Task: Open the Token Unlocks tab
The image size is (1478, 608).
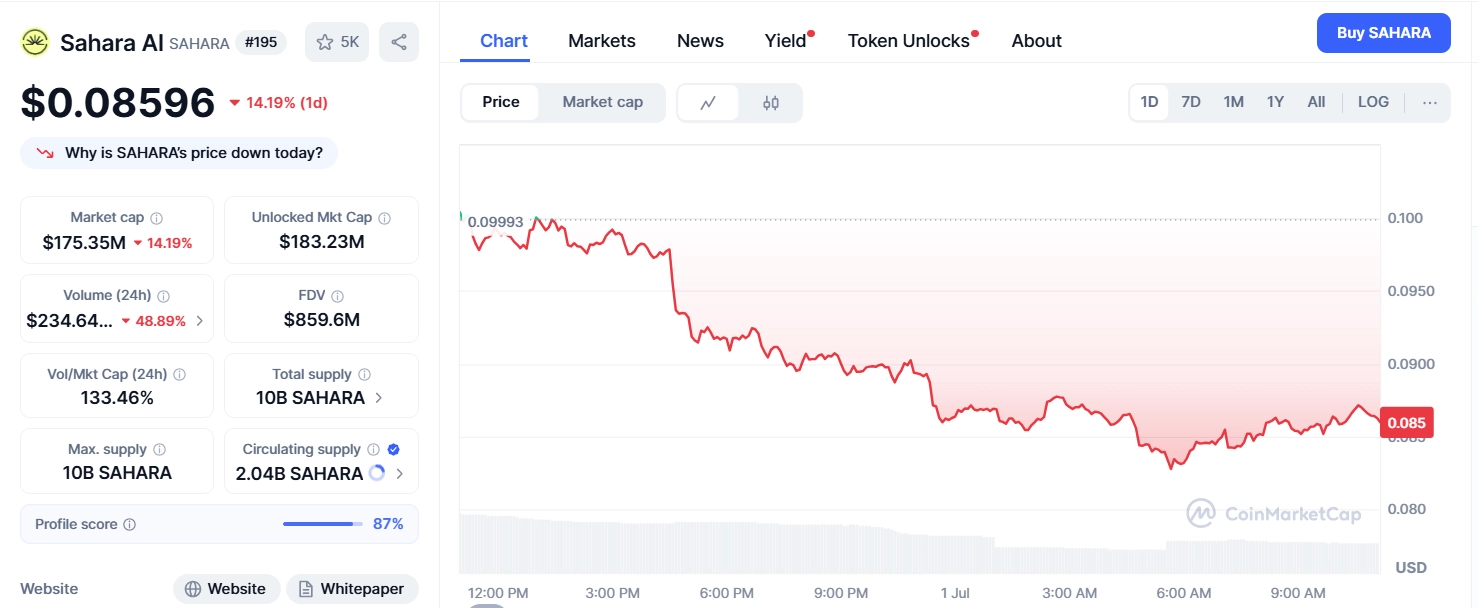Action: (x=908, y=40)
